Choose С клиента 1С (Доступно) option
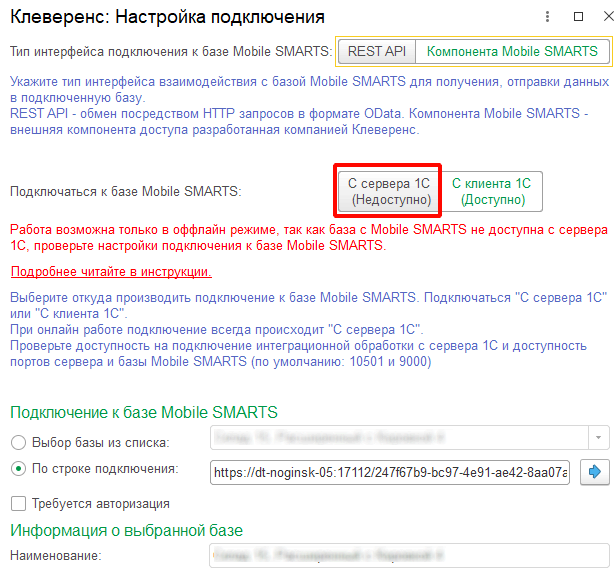Viewport: 616px width, 573px height. (x=491, y=191)
